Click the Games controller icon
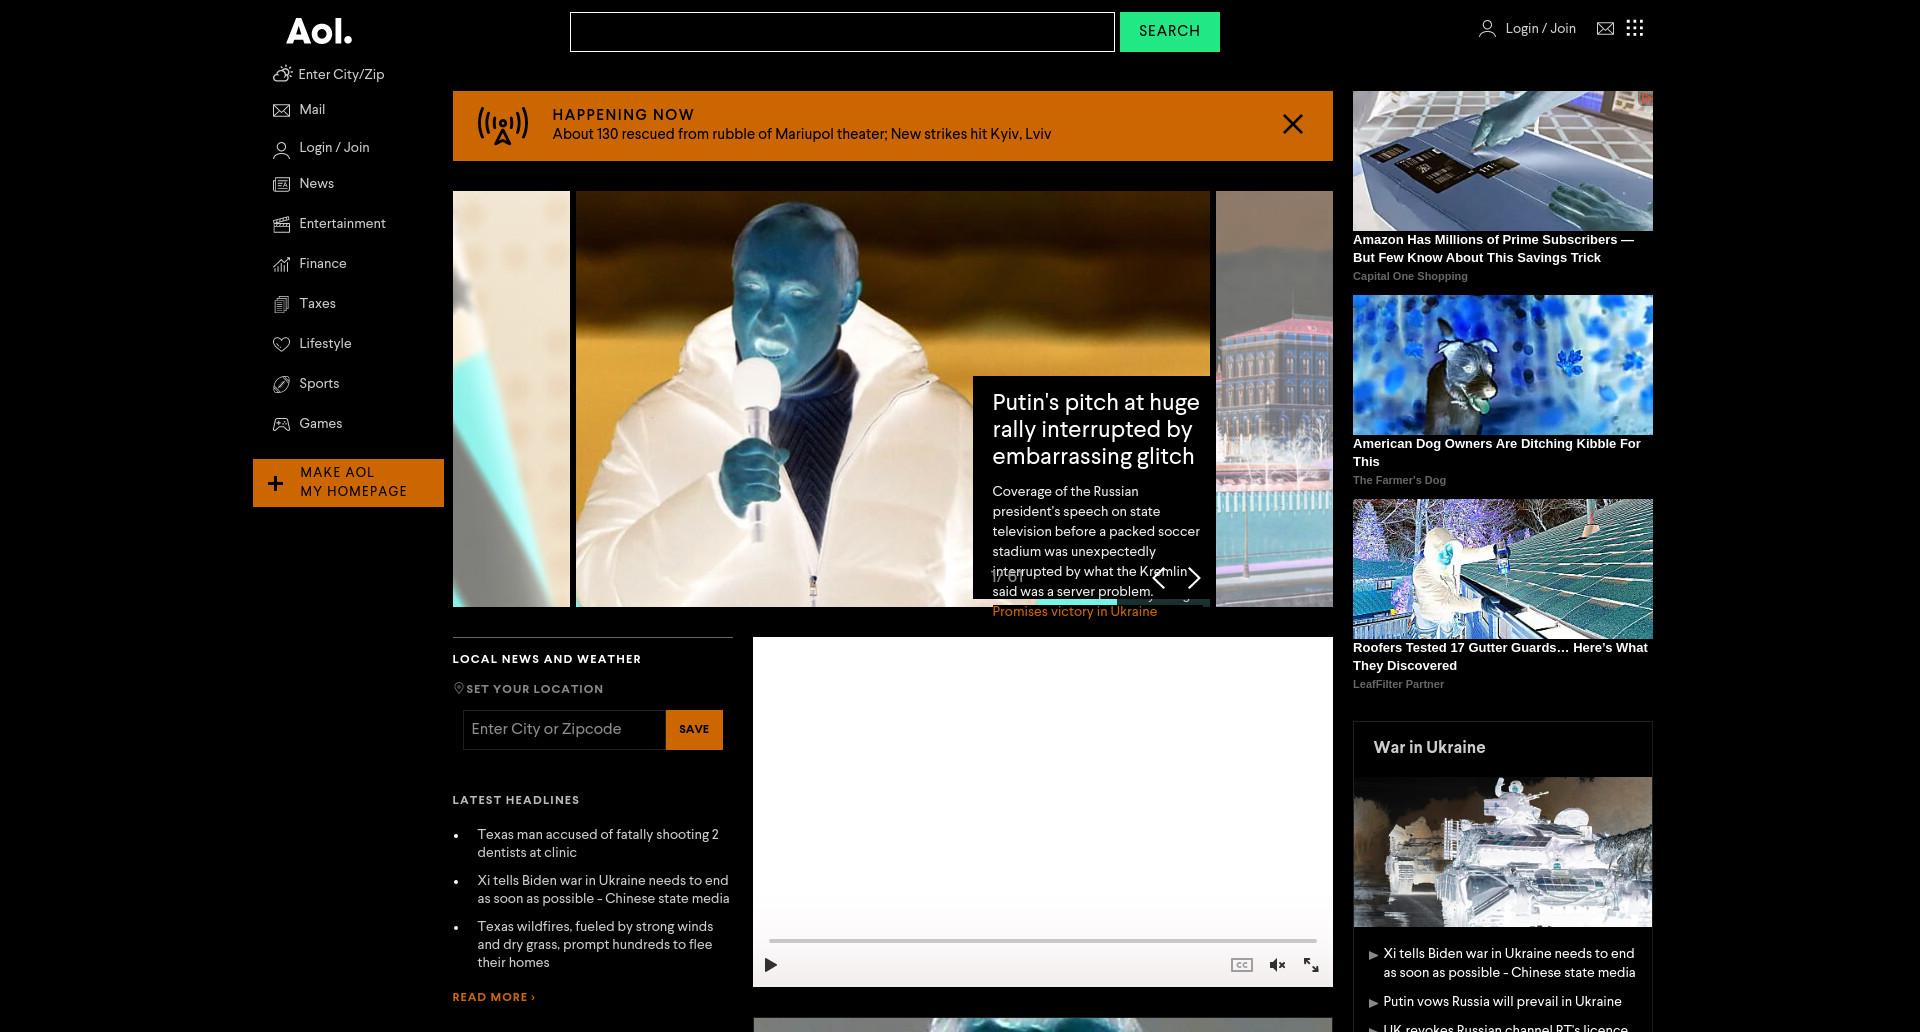Screen dimensions: 1920x1032 (x=281, y=424)
